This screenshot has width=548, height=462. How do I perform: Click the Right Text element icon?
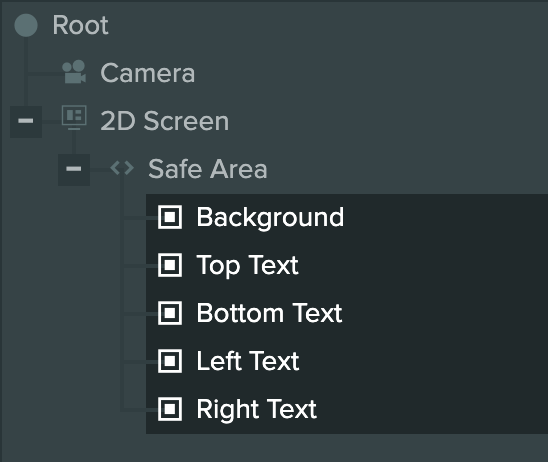coord(170,409)
